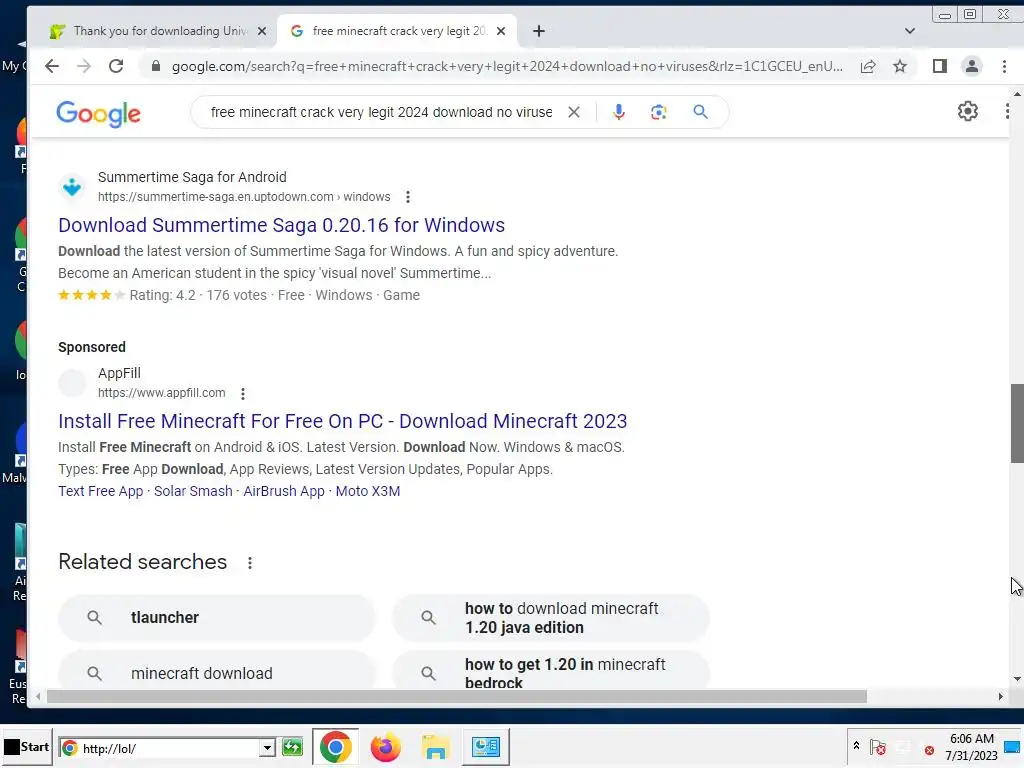The width and height of the screenshot is (1024, 768).
Task: Click the scroll-right arrow on horizontal scrollbar
Action: [x=1000, y=697]
